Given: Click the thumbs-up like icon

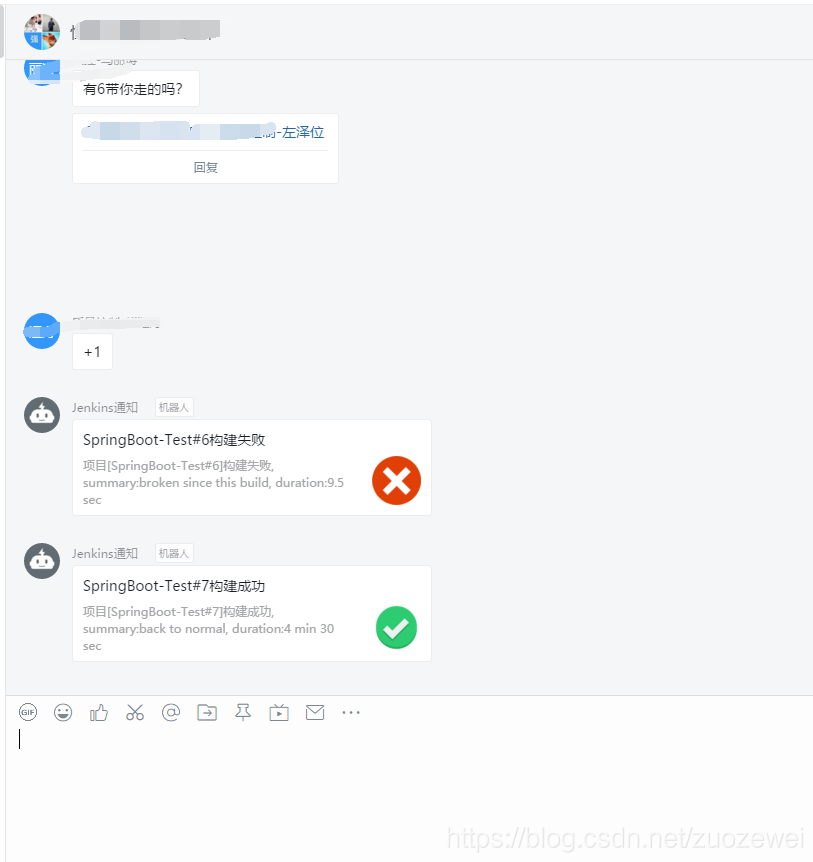Looking at the screenshot, I should click(99, 712).
